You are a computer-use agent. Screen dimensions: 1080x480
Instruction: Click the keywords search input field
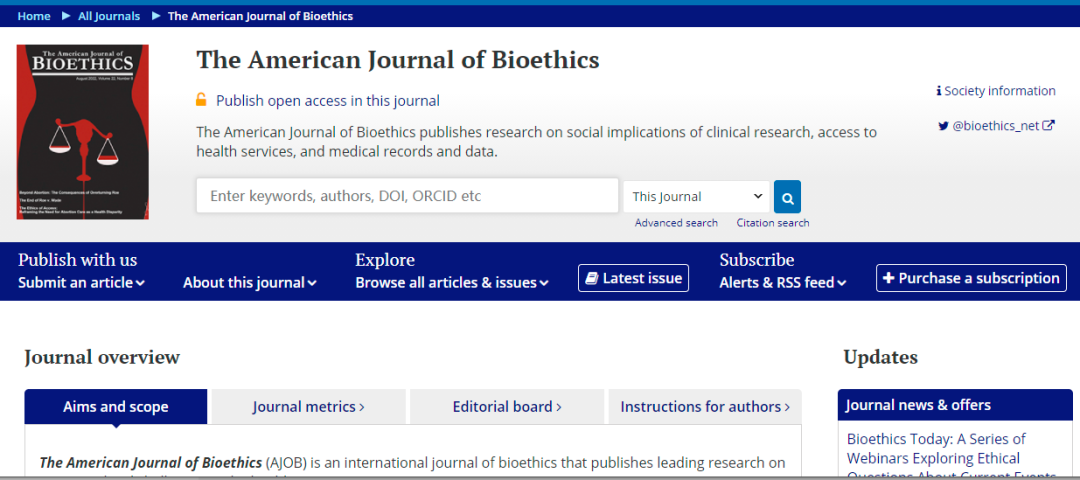[407, 196]
